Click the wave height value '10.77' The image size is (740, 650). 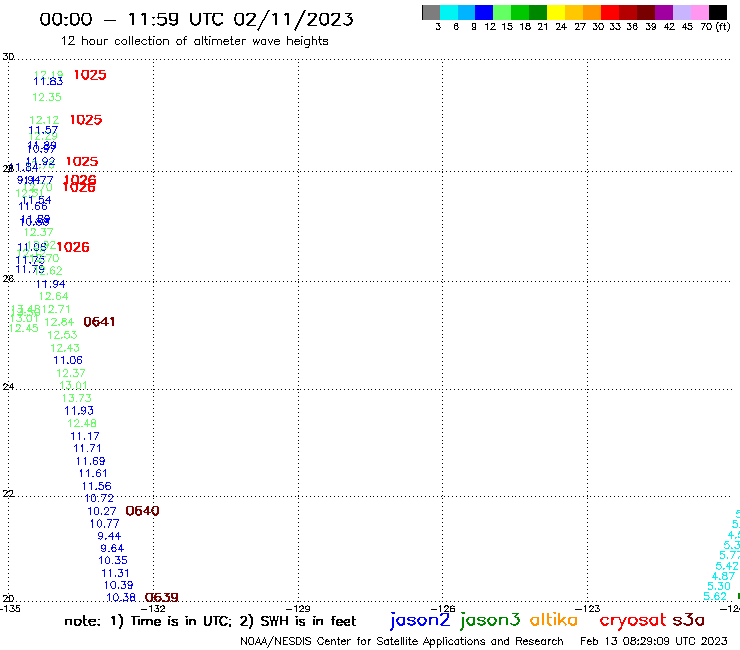point(104,524)
